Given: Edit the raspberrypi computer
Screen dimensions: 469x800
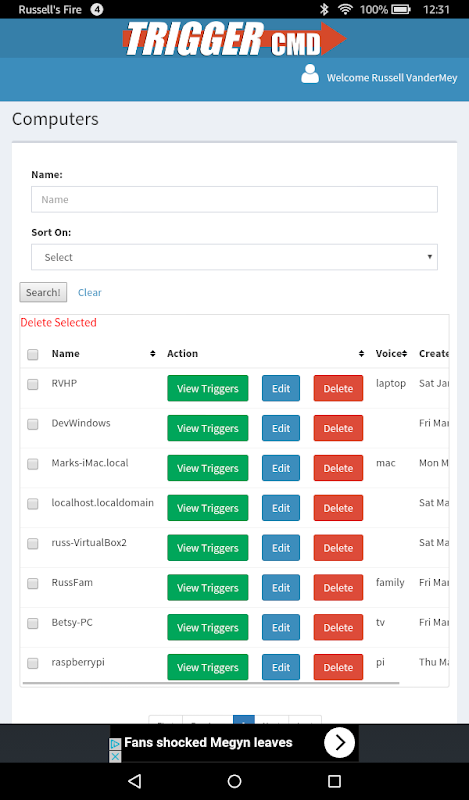Looking at the screenshot, I should click(281, 667).
